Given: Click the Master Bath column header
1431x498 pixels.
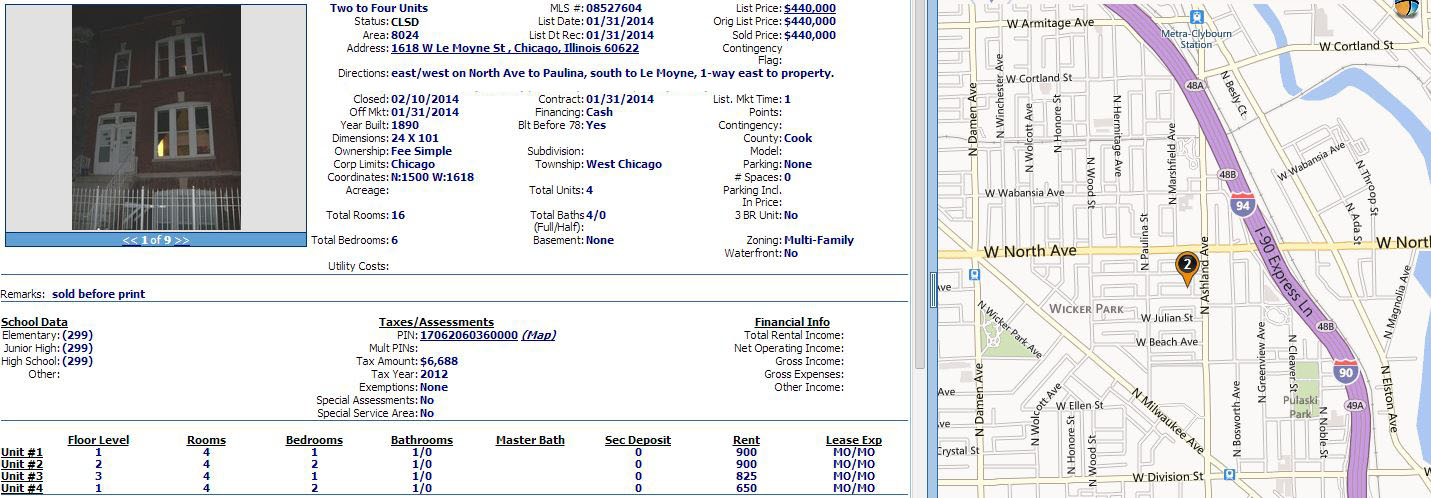Looking at the screenshot, I should 530,440.
